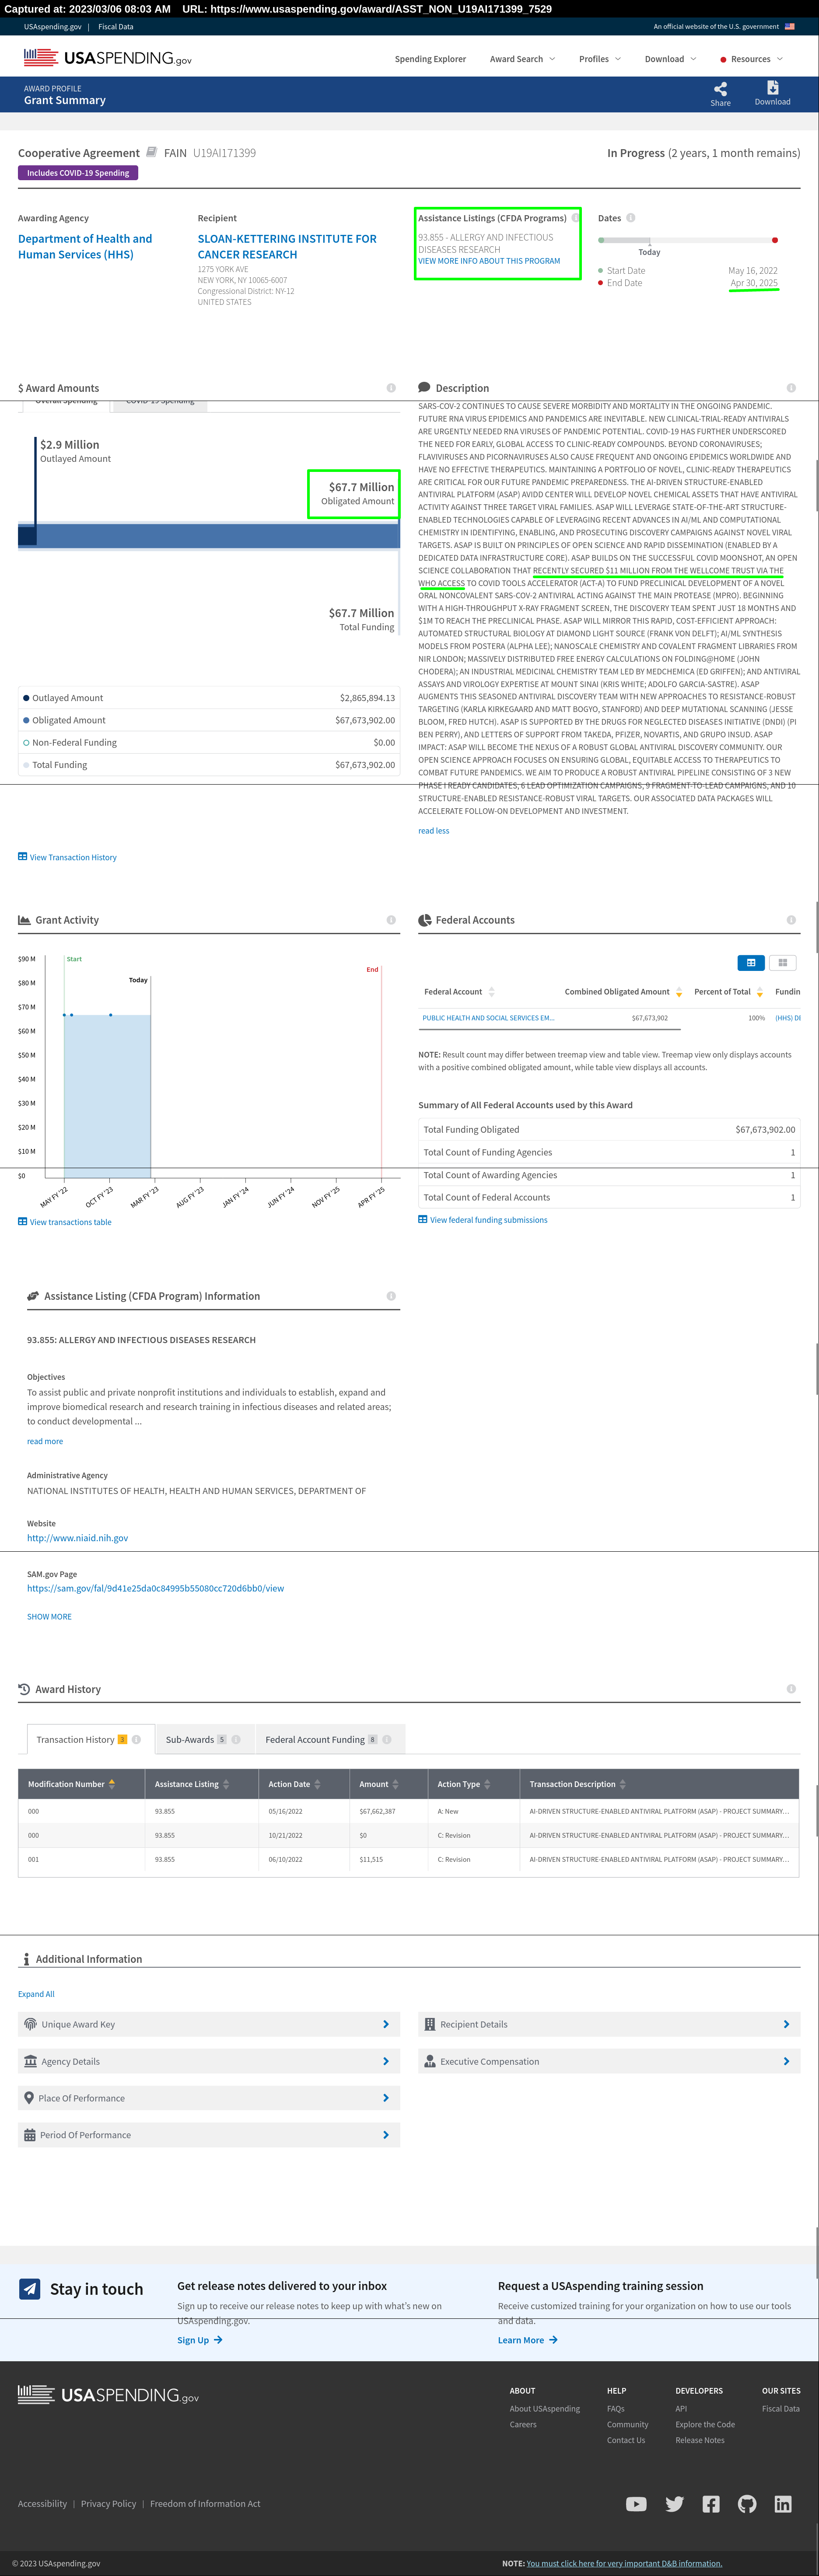The width and height of the screenshot is (819, 2576).
Task: Open Public Health and Social Services account link
Action: [488, 1018]
